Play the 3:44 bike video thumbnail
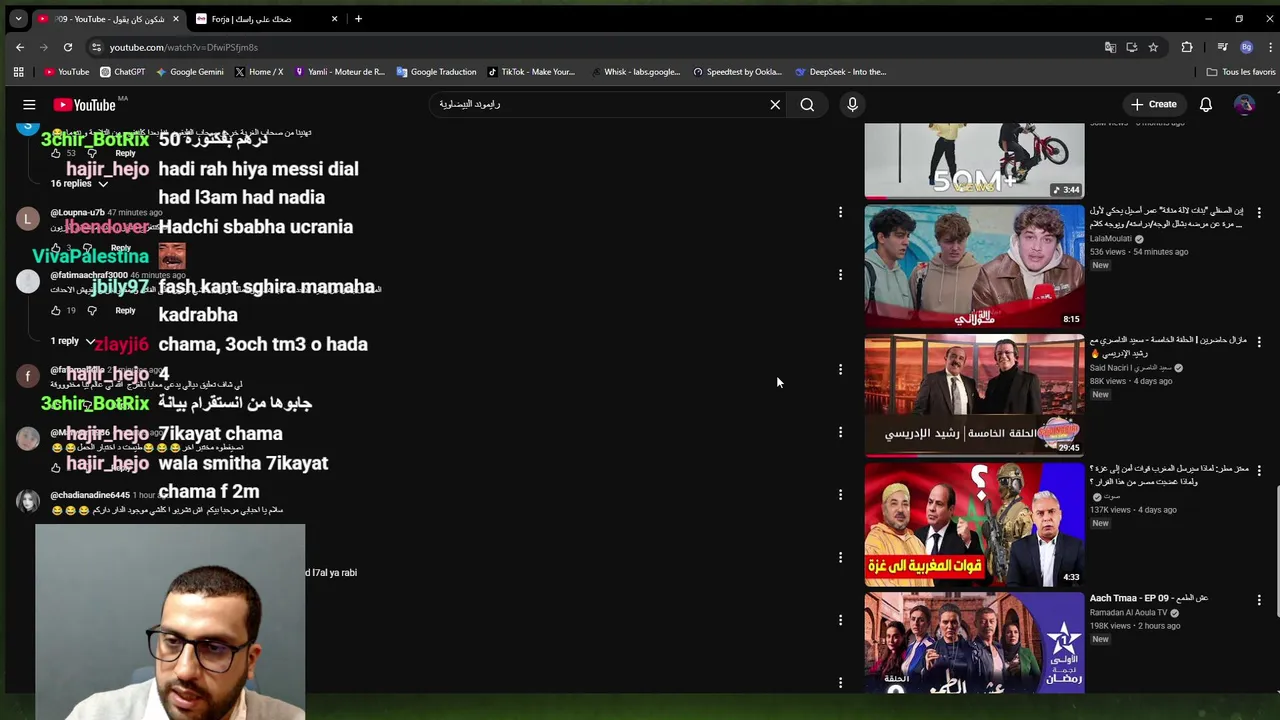 coord(974,161)
